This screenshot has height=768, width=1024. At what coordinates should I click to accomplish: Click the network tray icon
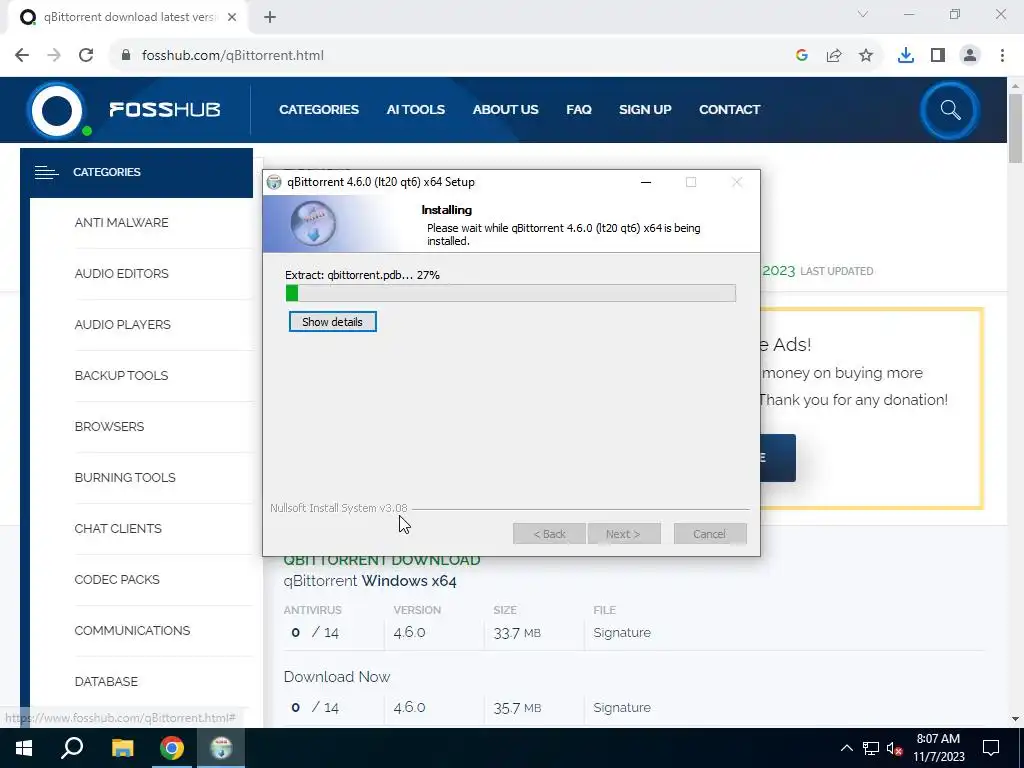coord(871,748)
